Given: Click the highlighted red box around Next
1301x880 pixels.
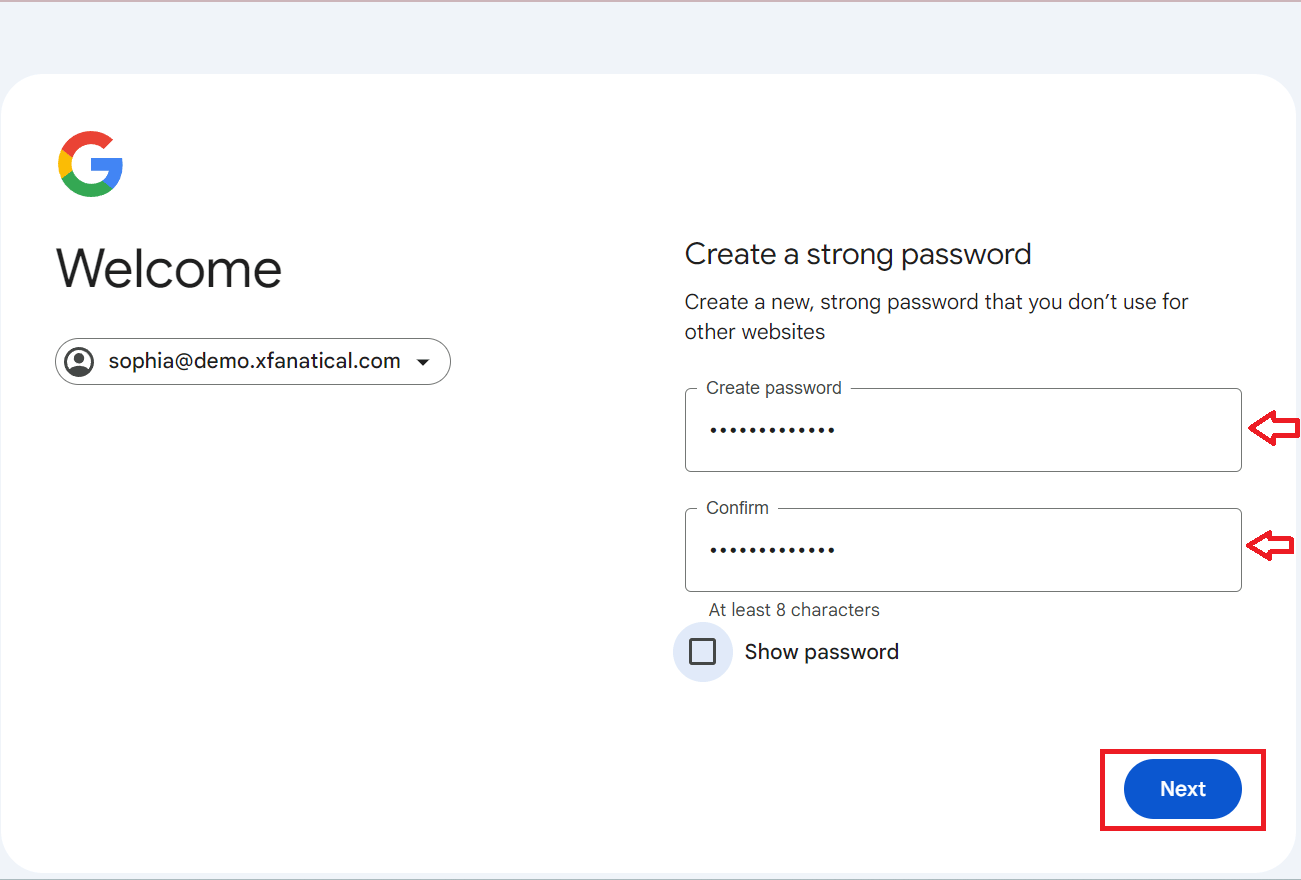Looking at the screenshot, I should (x=1183, y=789).
